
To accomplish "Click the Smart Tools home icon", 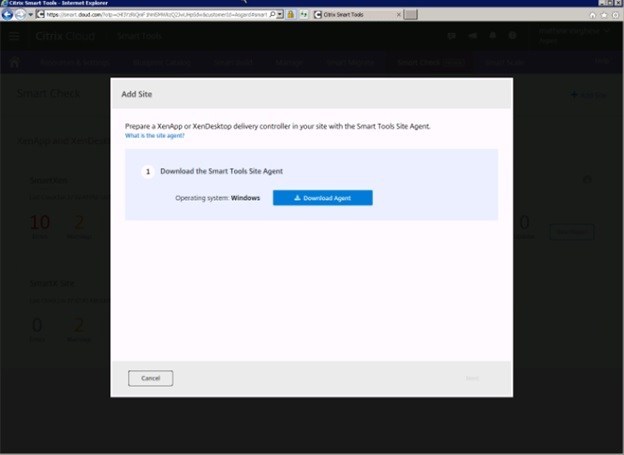I will pos(15,62).
